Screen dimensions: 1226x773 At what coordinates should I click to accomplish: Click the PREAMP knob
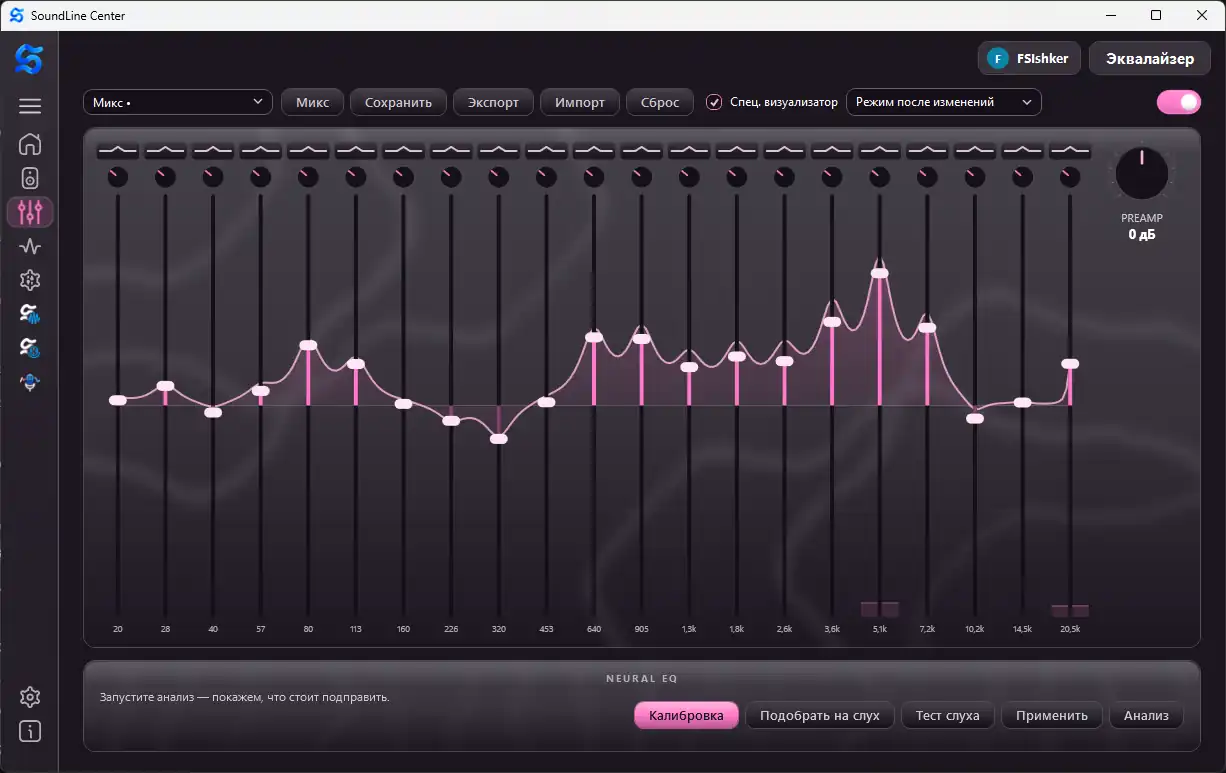pos(1142,174)
